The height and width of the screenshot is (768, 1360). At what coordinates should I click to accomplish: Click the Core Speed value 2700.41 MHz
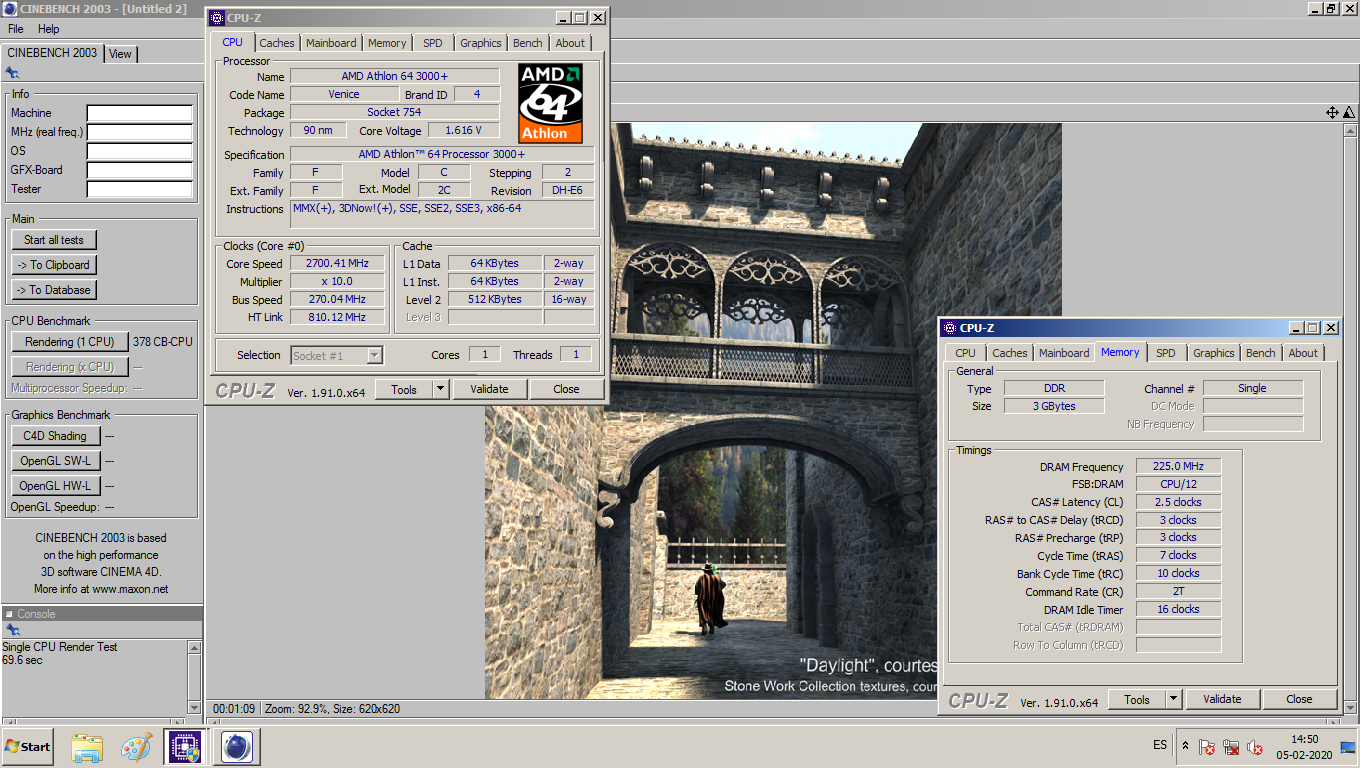pyautogui.click(x=337, y=263)
